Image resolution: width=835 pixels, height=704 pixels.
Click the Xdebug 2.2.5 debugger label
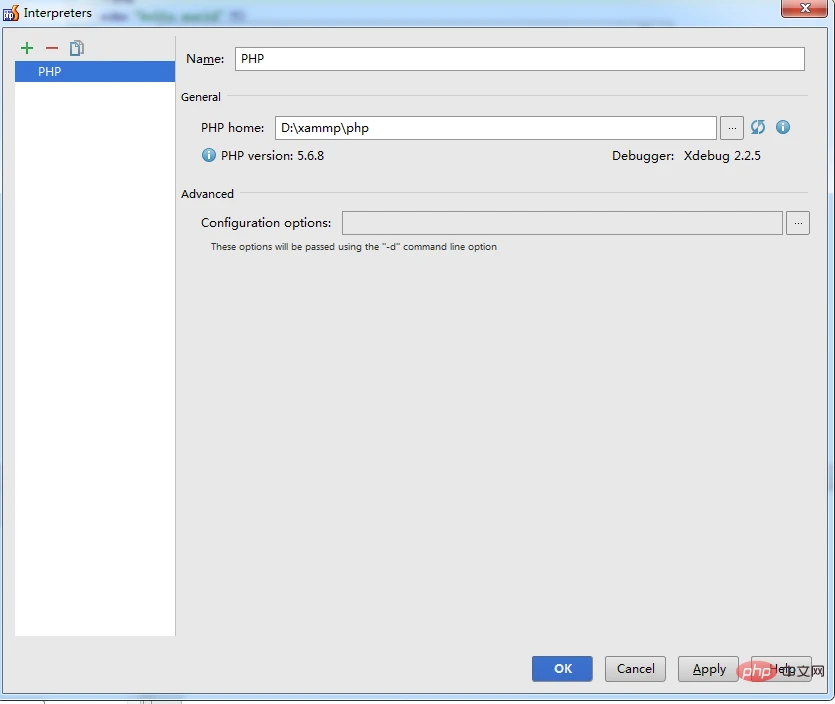[x=722, y=156]
